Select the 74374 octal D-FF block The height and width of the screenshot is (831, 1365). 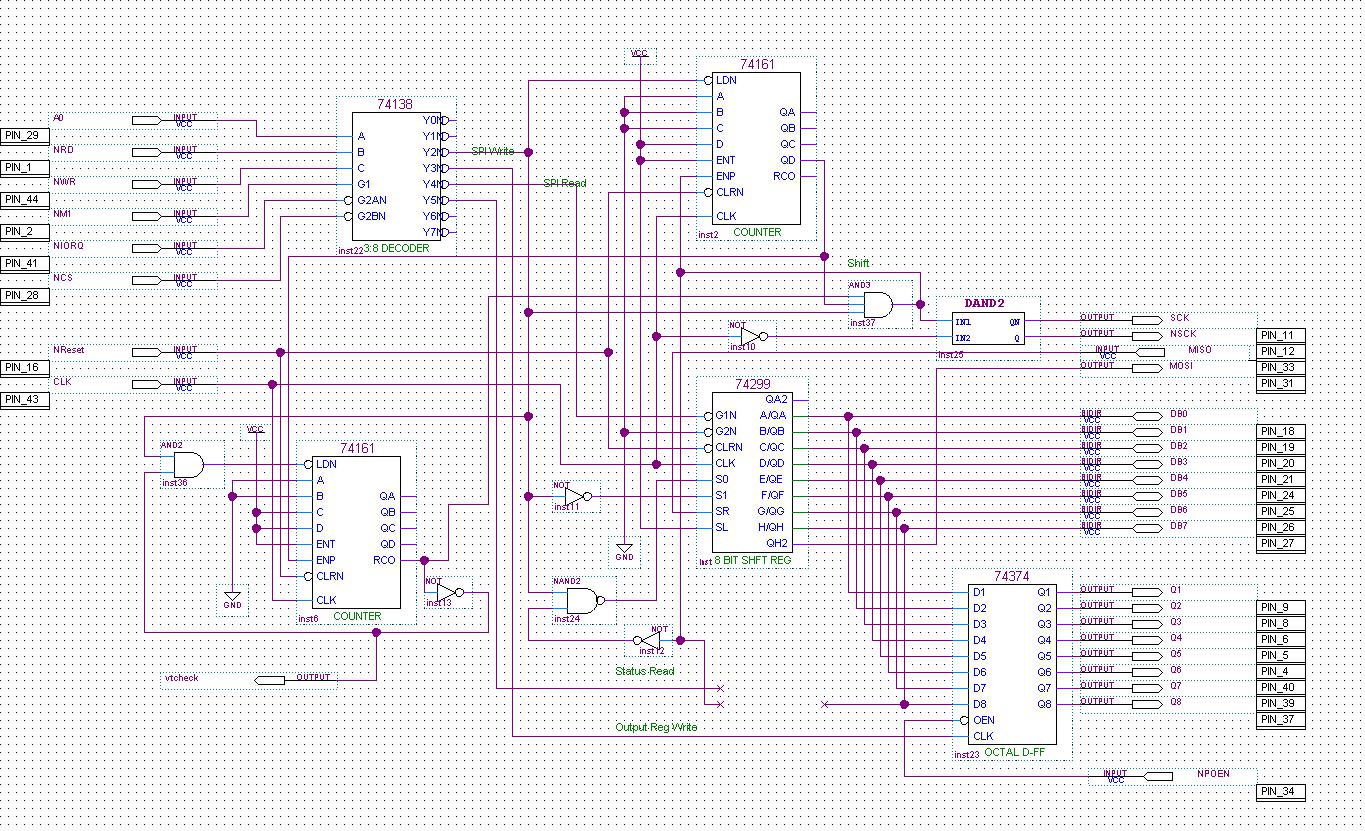pyautogui.click(x=1012, y=664)
